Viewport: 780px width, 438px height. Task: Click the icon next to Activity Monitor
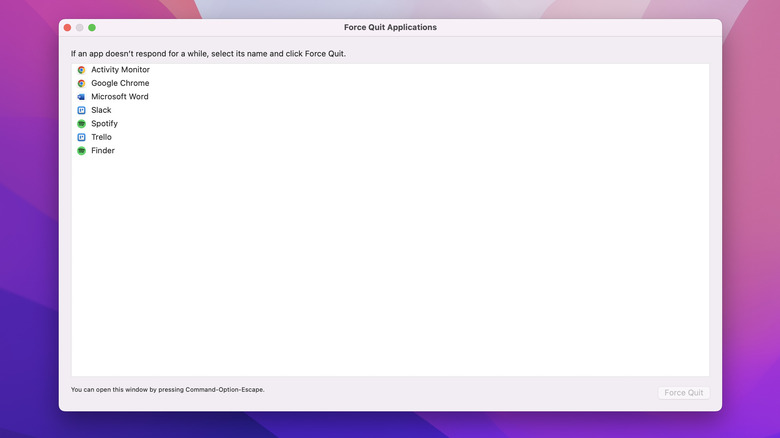coord(81,70)
